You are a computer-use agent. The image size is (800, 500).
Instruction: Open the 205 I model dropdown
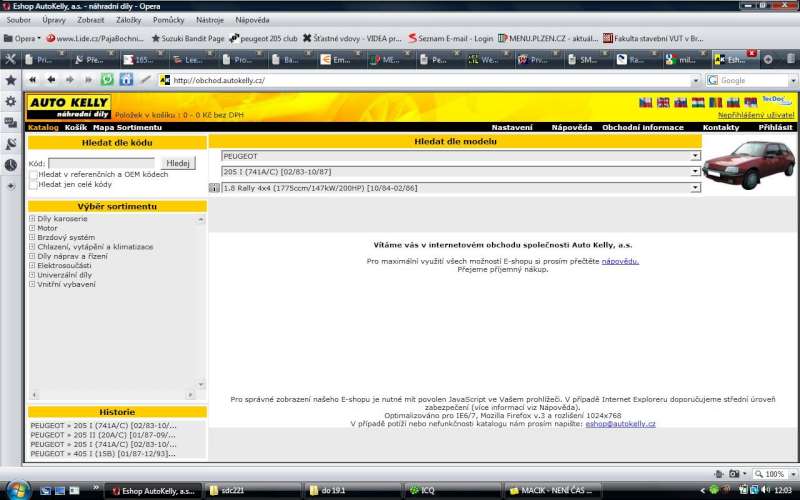pos(460,172)
